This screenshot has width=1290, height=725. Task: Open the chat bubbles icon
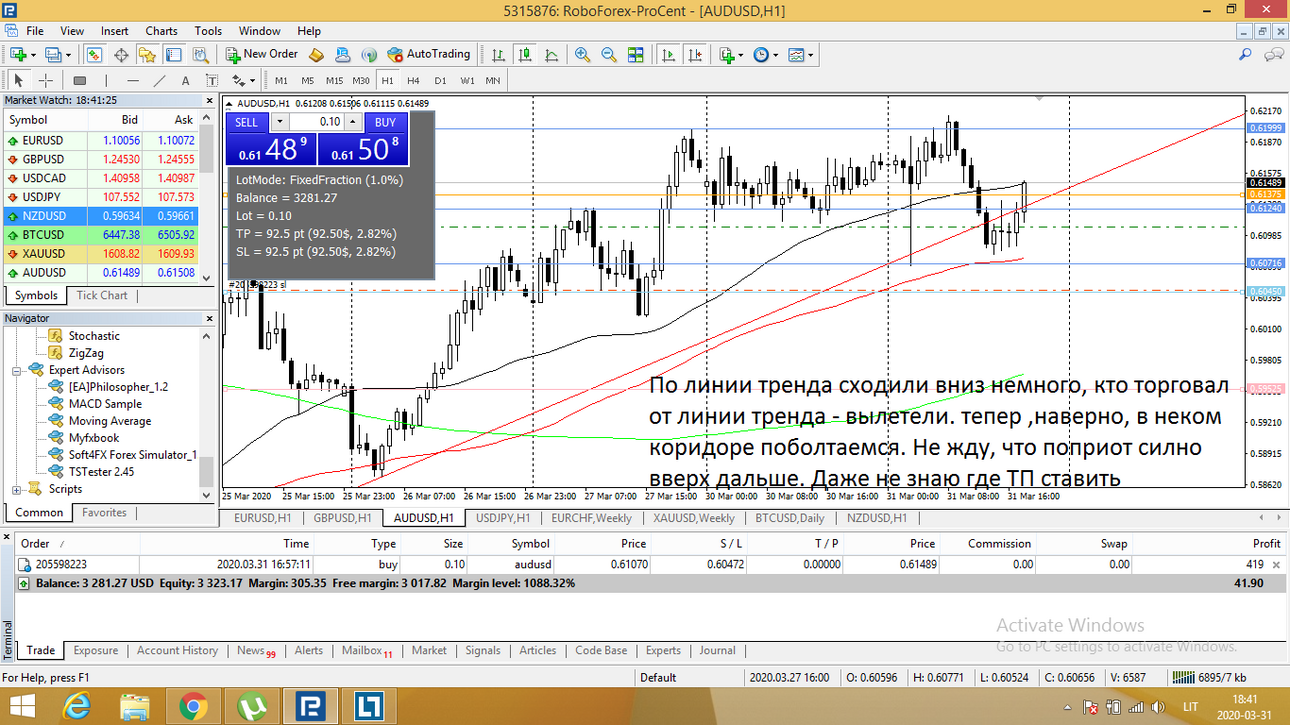coord(1274,55)
